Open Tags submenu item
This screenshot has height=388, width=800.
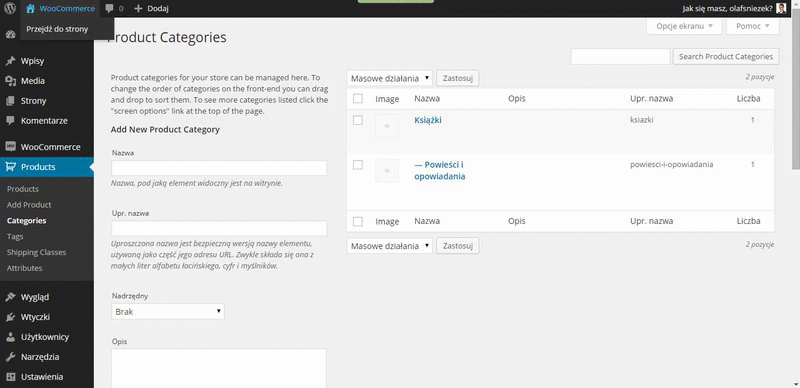point(15,236)
